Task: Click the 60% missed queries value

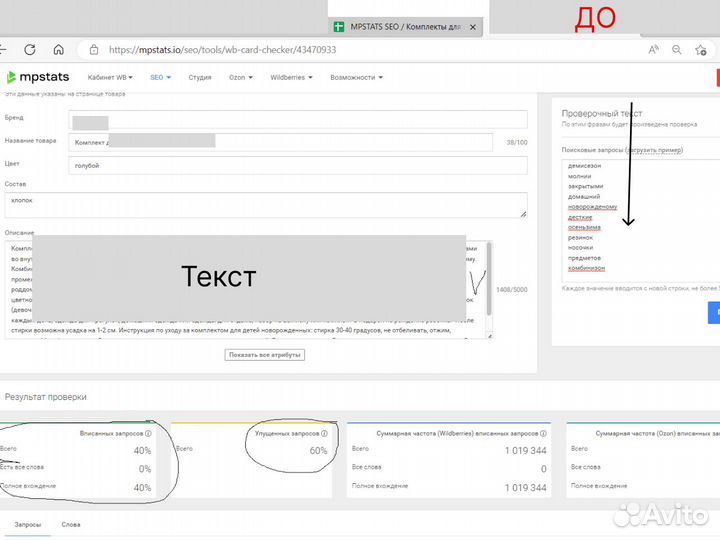Action: (x=318, y=451)
